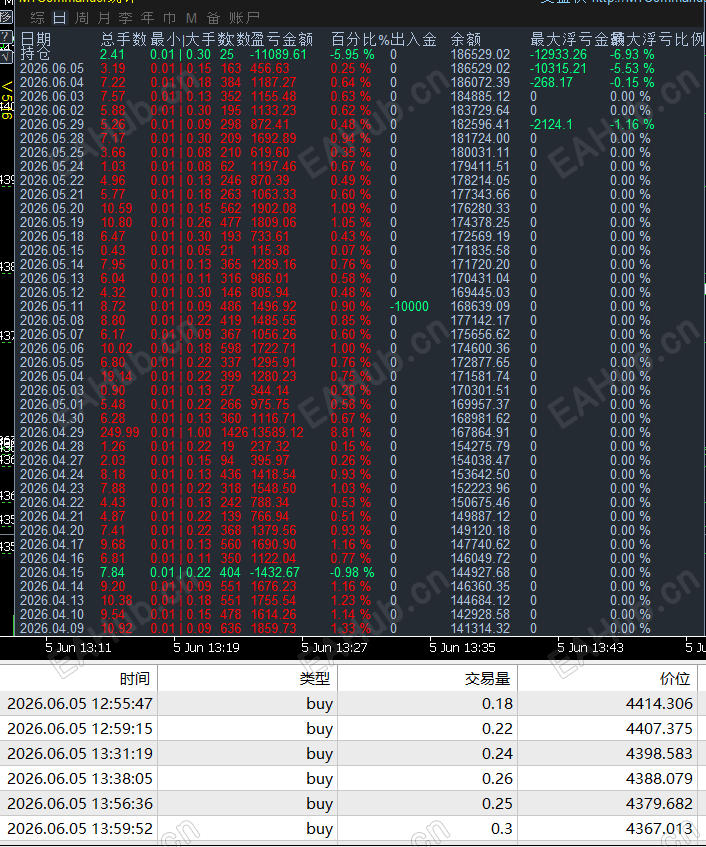Screen dimensions: 706x847
Task: Select the 2026.04.14 date row
Action: tap(52, 587)
